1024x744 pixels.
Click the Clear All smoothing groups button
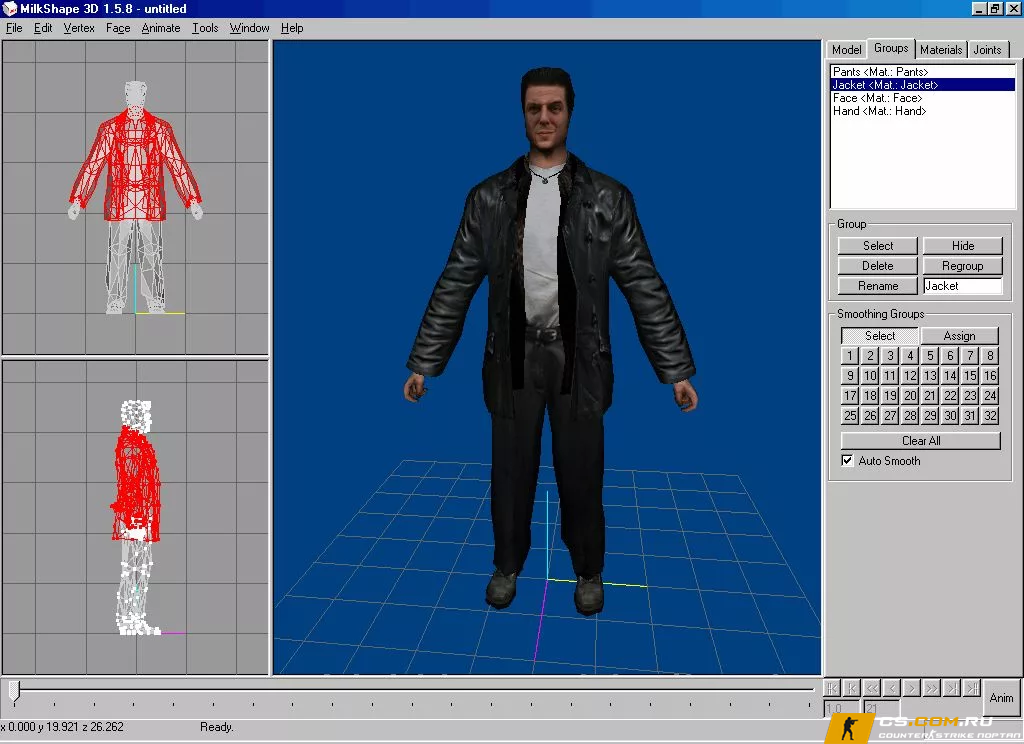921,441
